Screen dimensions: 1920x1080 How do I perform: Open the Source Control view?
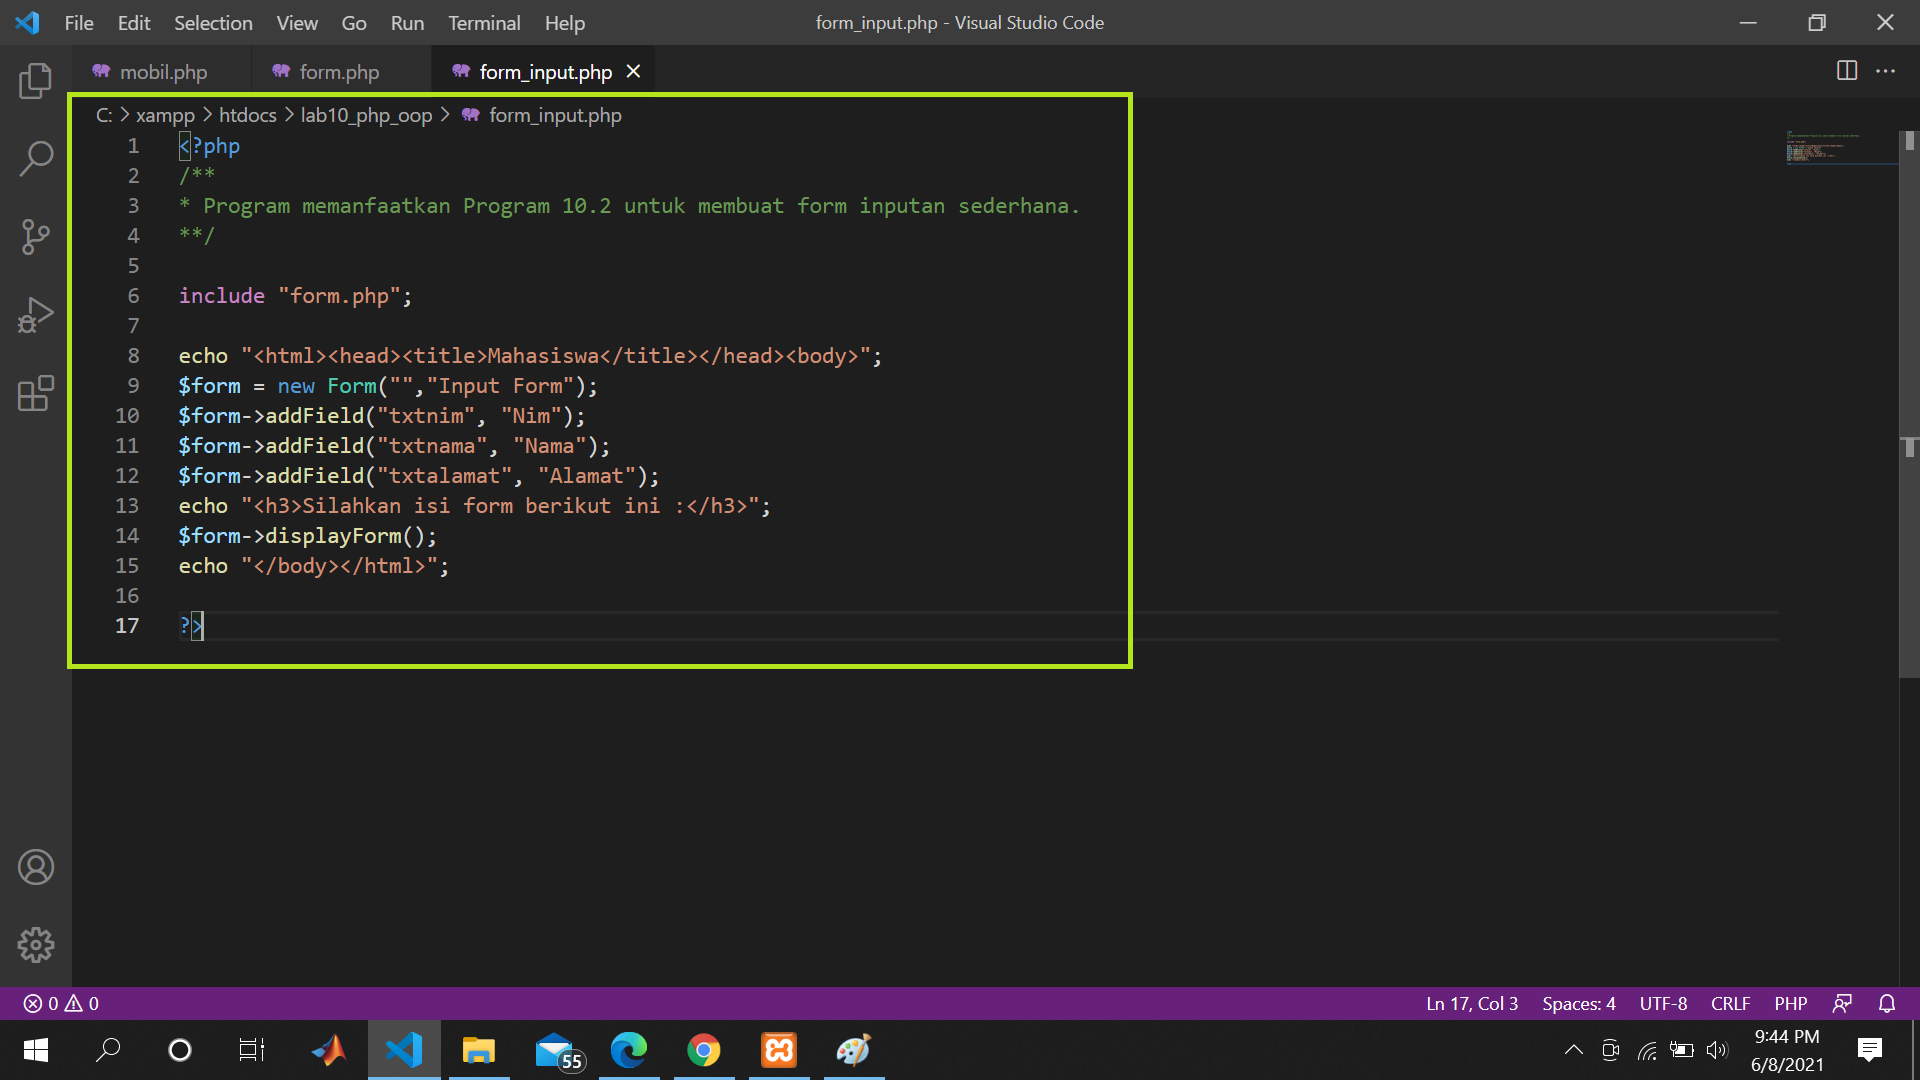pyautogui.click(x=36, y=237)
